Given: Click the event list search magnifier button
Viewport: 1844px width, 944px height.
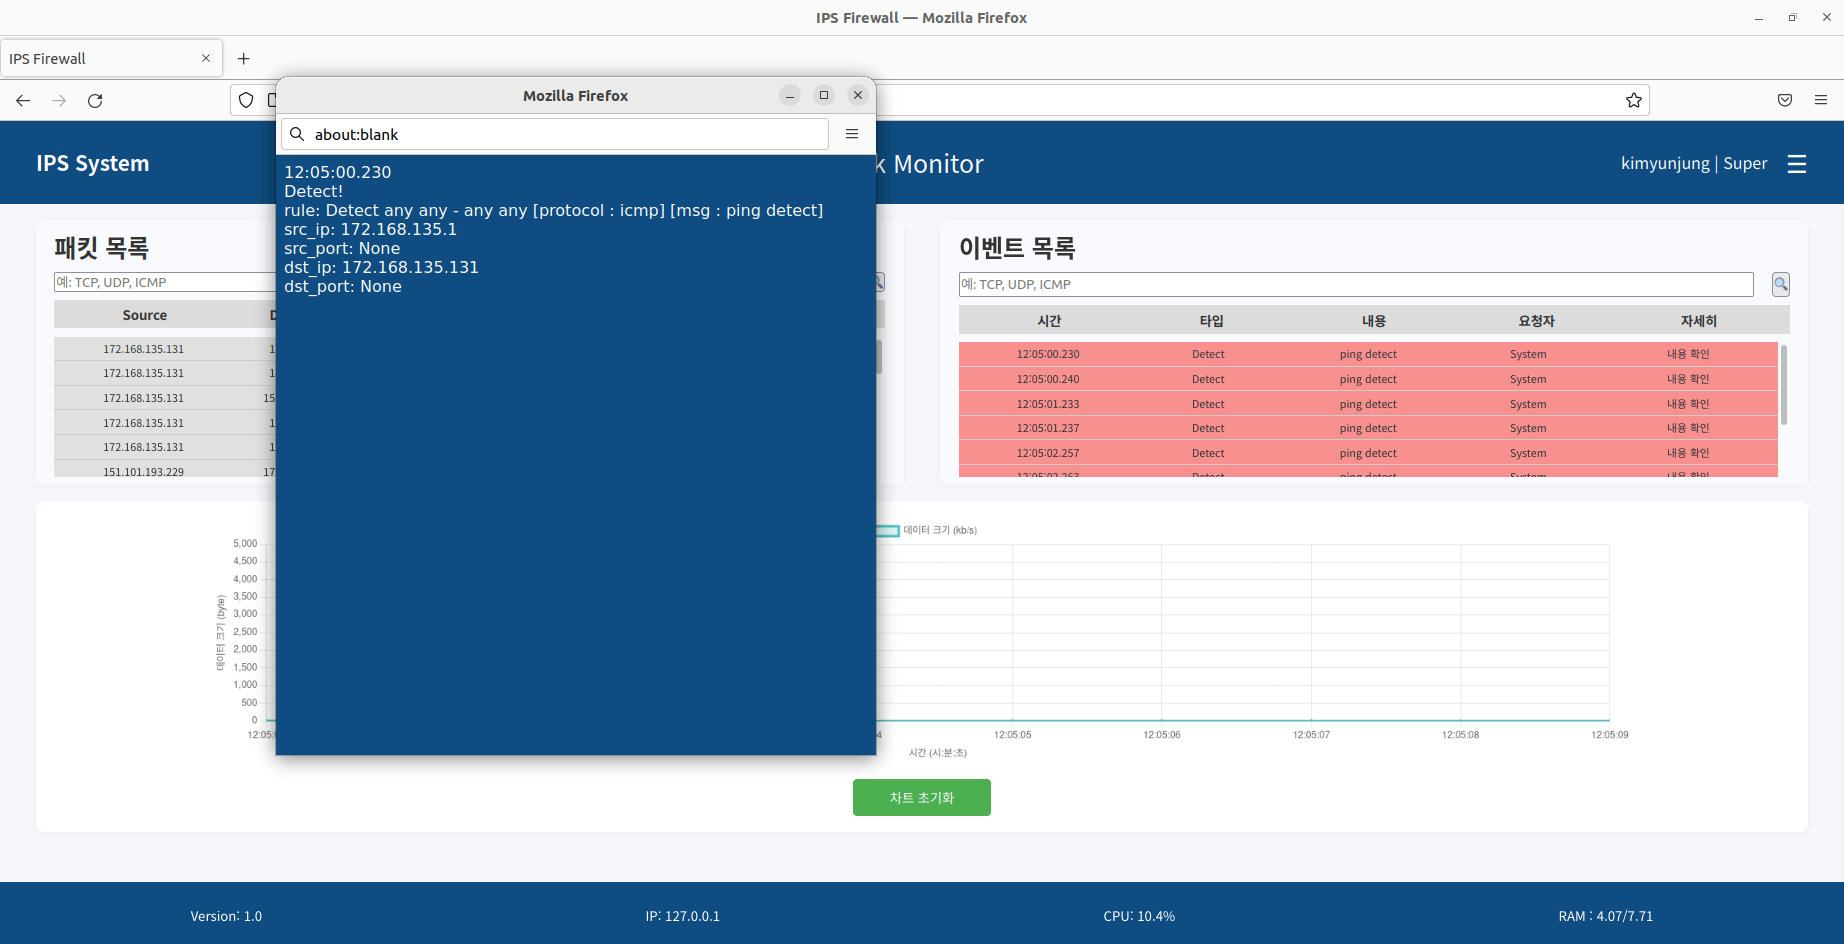Looking at the screenshot, I should [1780, 284].
